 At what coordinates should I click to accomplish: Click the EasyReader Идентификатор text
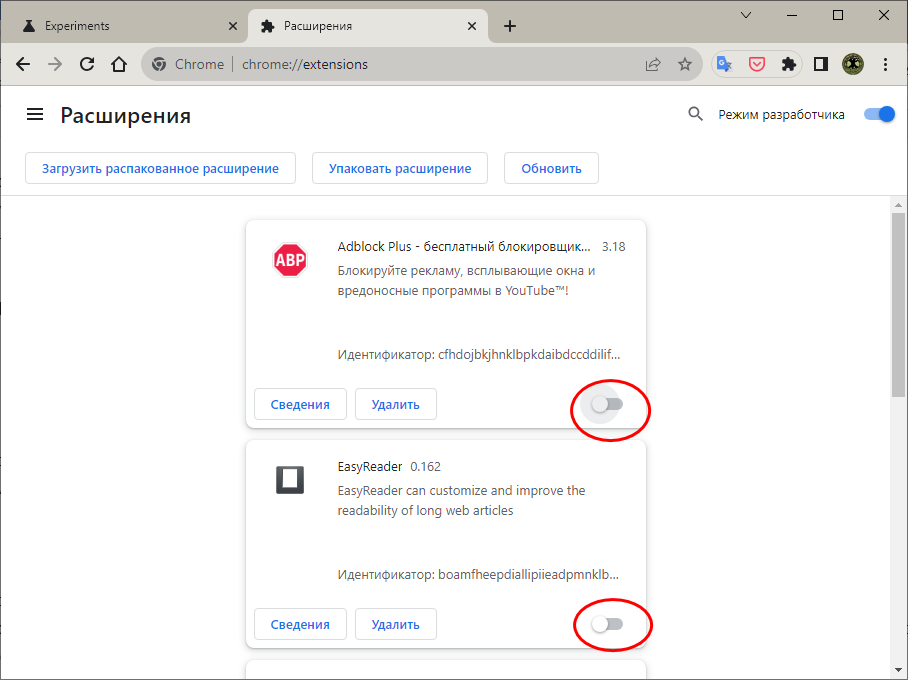(x=478, y=575)
